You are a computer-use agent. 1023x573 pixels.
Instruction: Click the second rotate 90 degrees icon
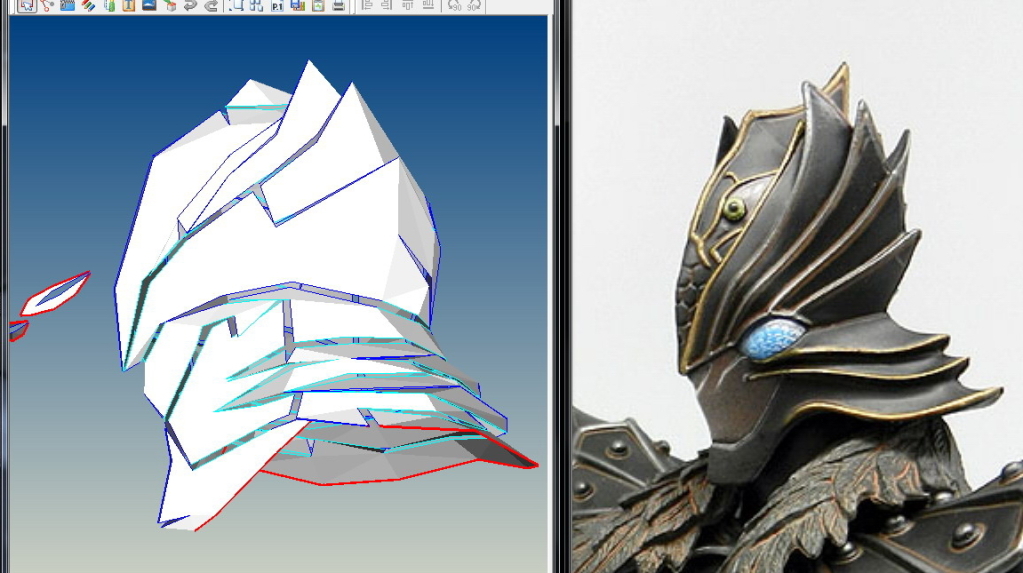coord(474,5)
